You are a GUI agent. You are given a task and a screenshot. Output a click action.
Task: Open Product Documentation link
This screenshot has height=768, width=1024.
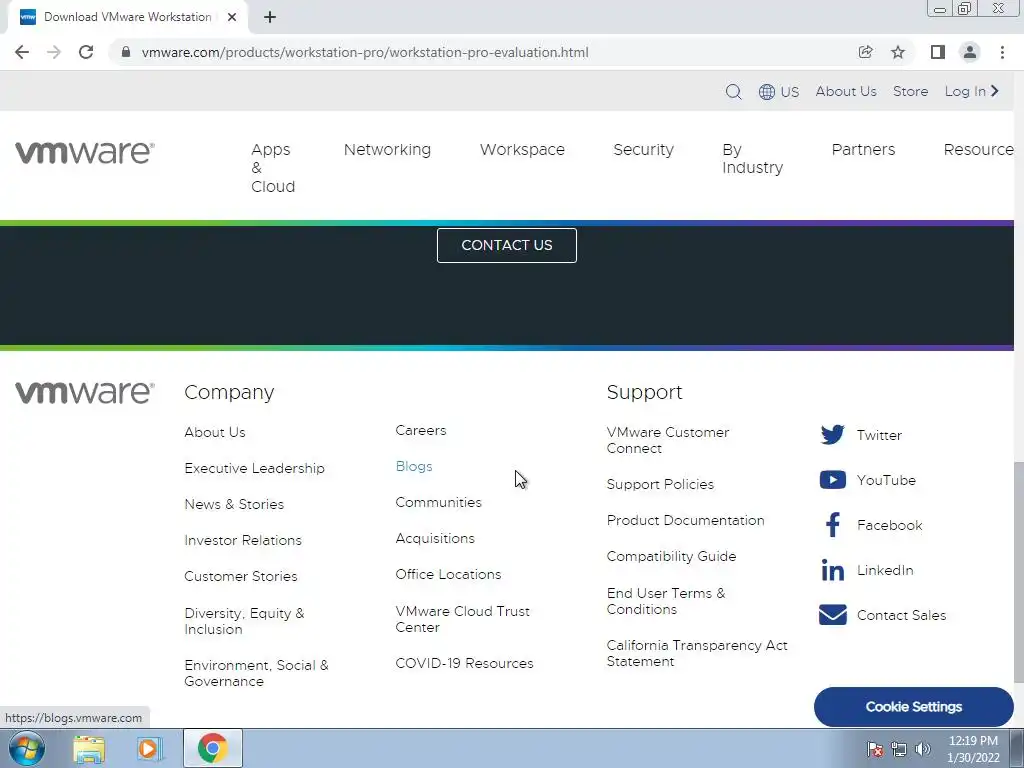coord(685,520)
